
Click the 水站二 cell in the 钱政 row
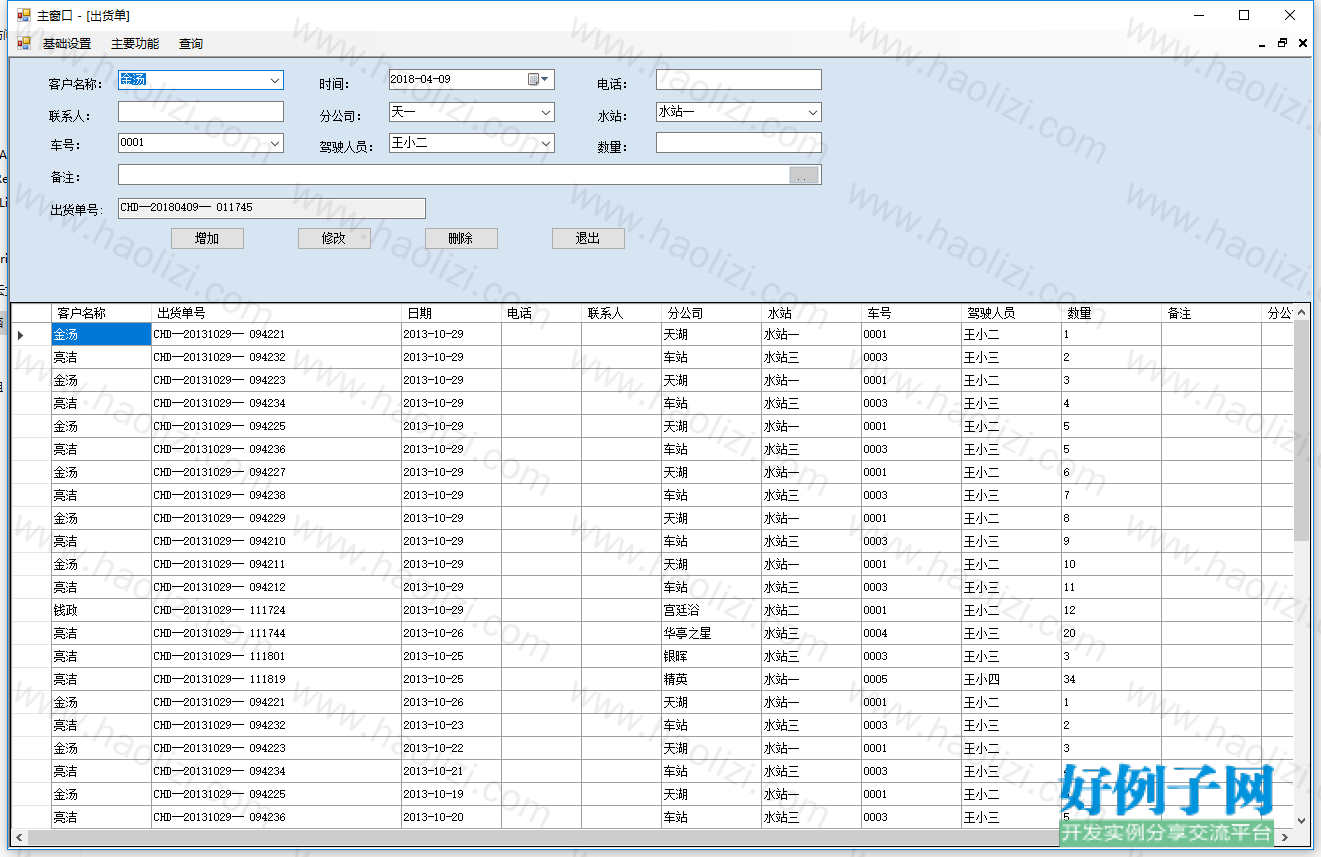pyautogui.click(x=811, y=611)
